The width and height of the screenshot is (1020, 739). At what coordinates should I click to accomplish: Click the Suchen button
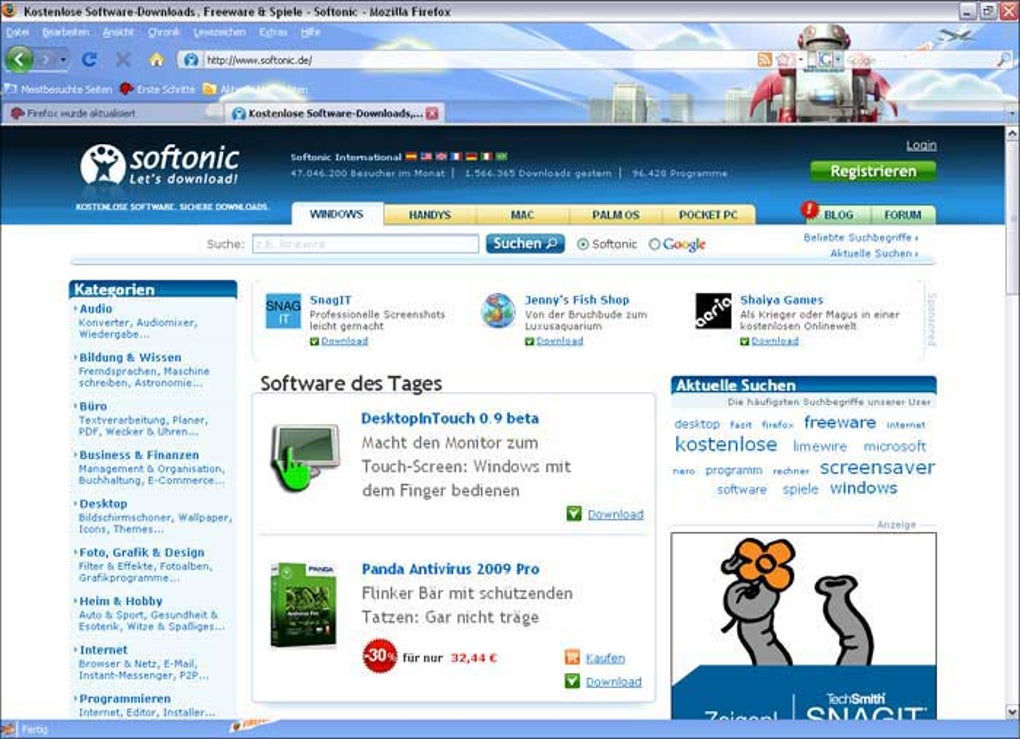point(525,243)
